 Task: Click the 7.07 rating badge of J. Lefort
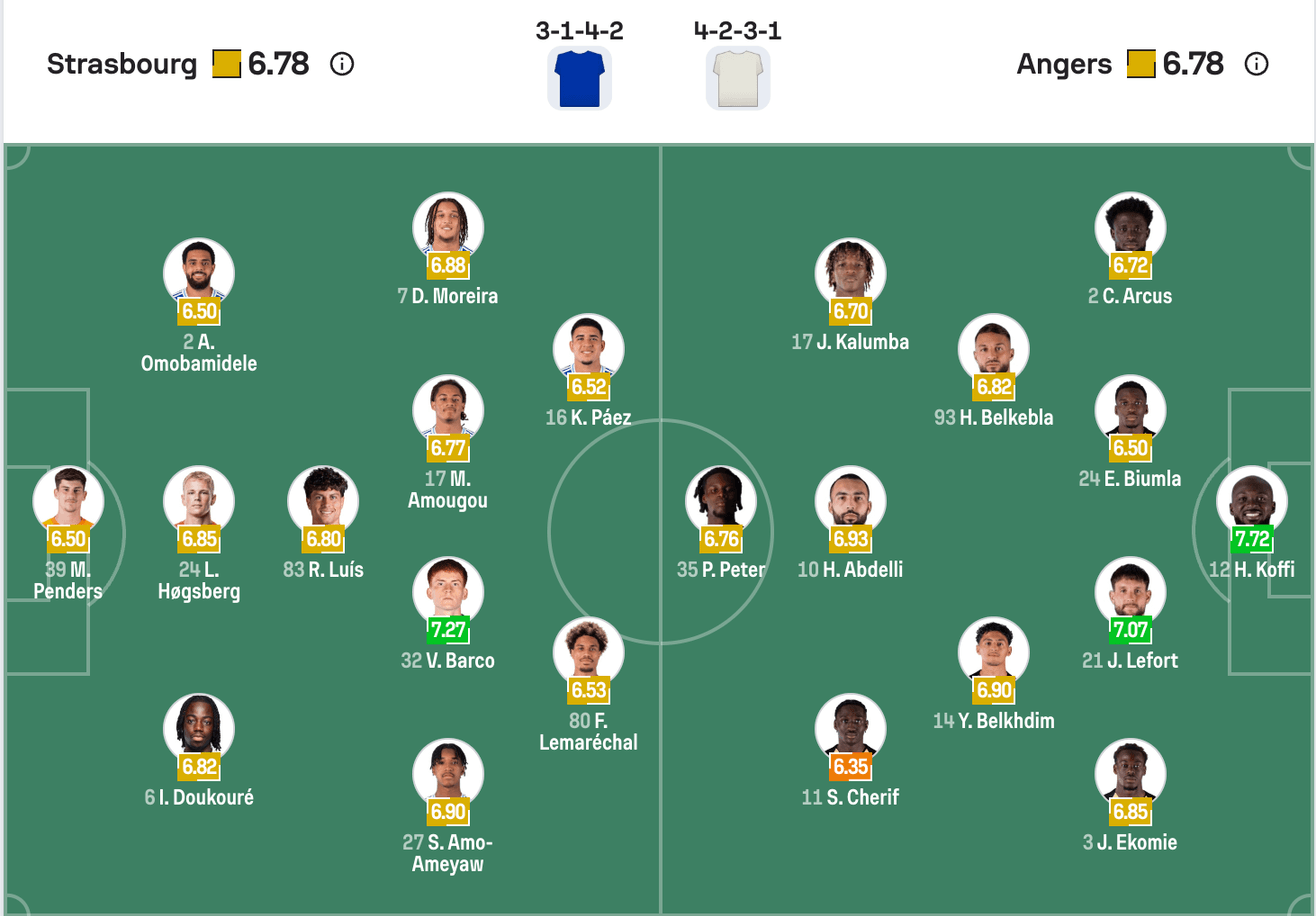[1130, 631]
